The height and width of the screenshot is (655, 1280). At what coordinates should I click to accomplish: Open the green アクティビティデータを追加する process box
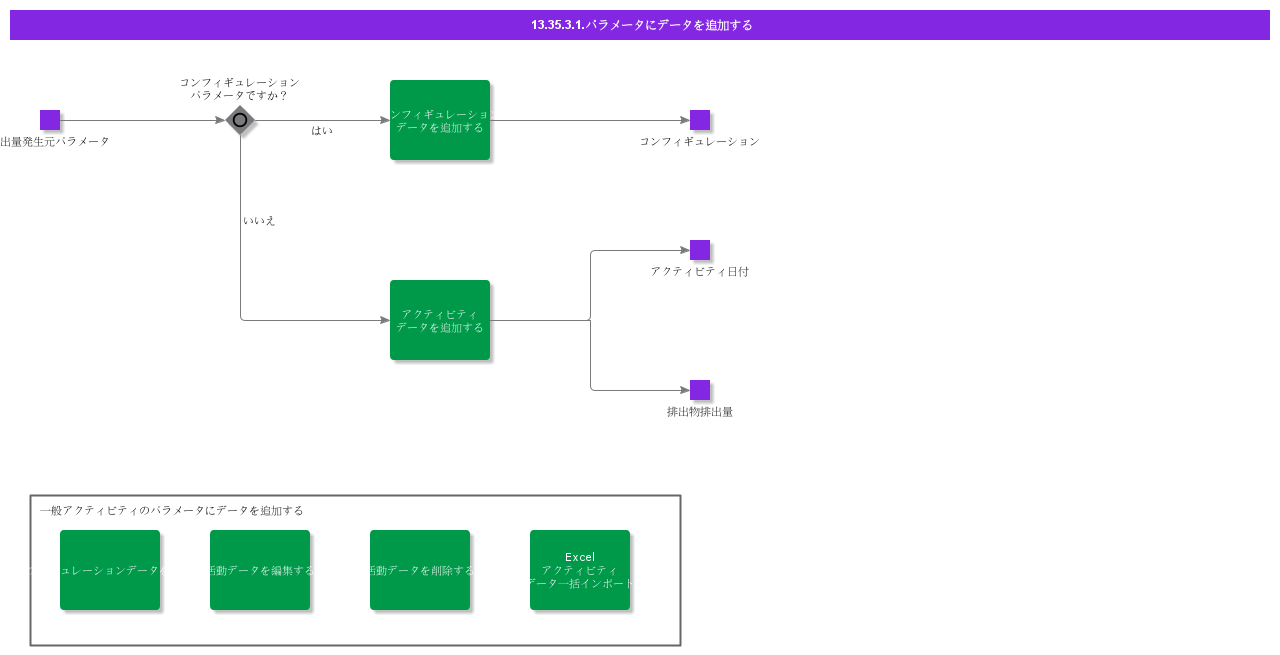coord(440,320)
